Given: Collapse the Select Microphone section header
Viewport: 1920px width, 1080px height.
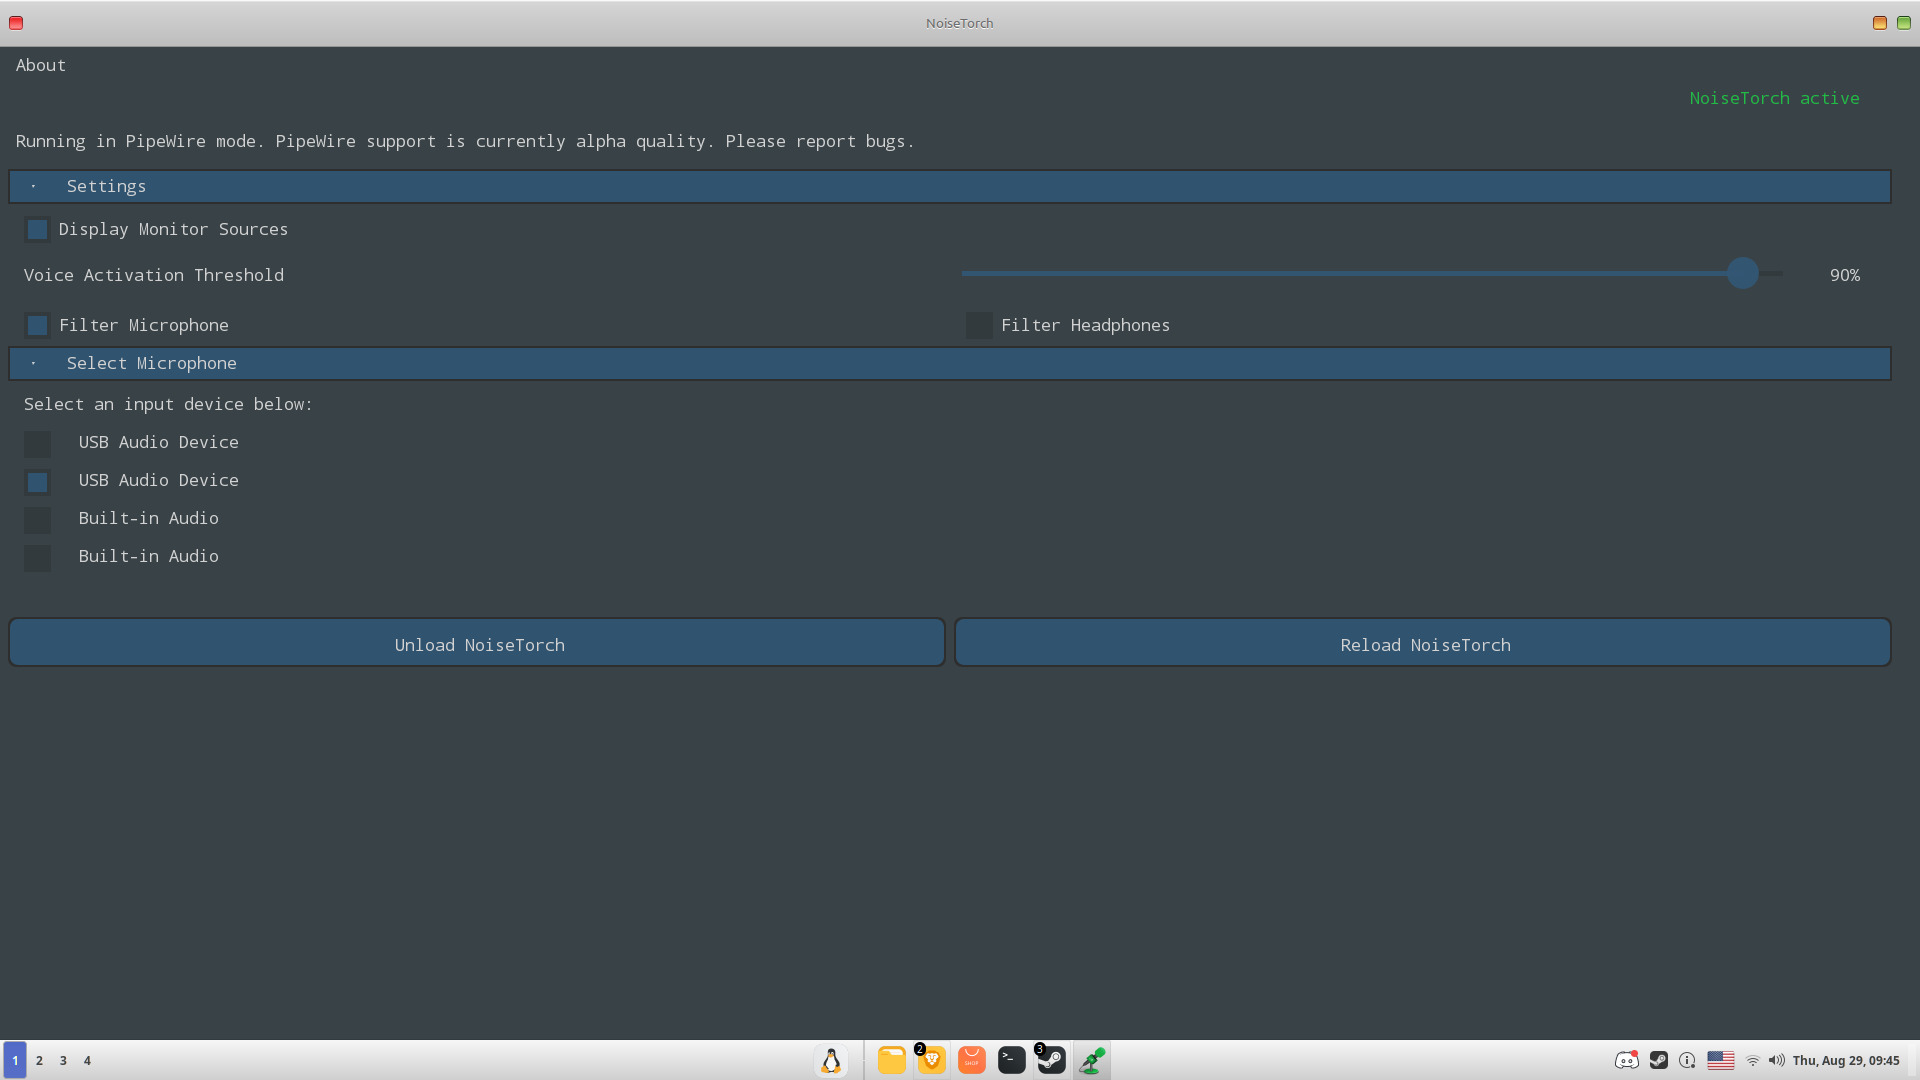Looking at the screenshot, I should tap(151, 364).
